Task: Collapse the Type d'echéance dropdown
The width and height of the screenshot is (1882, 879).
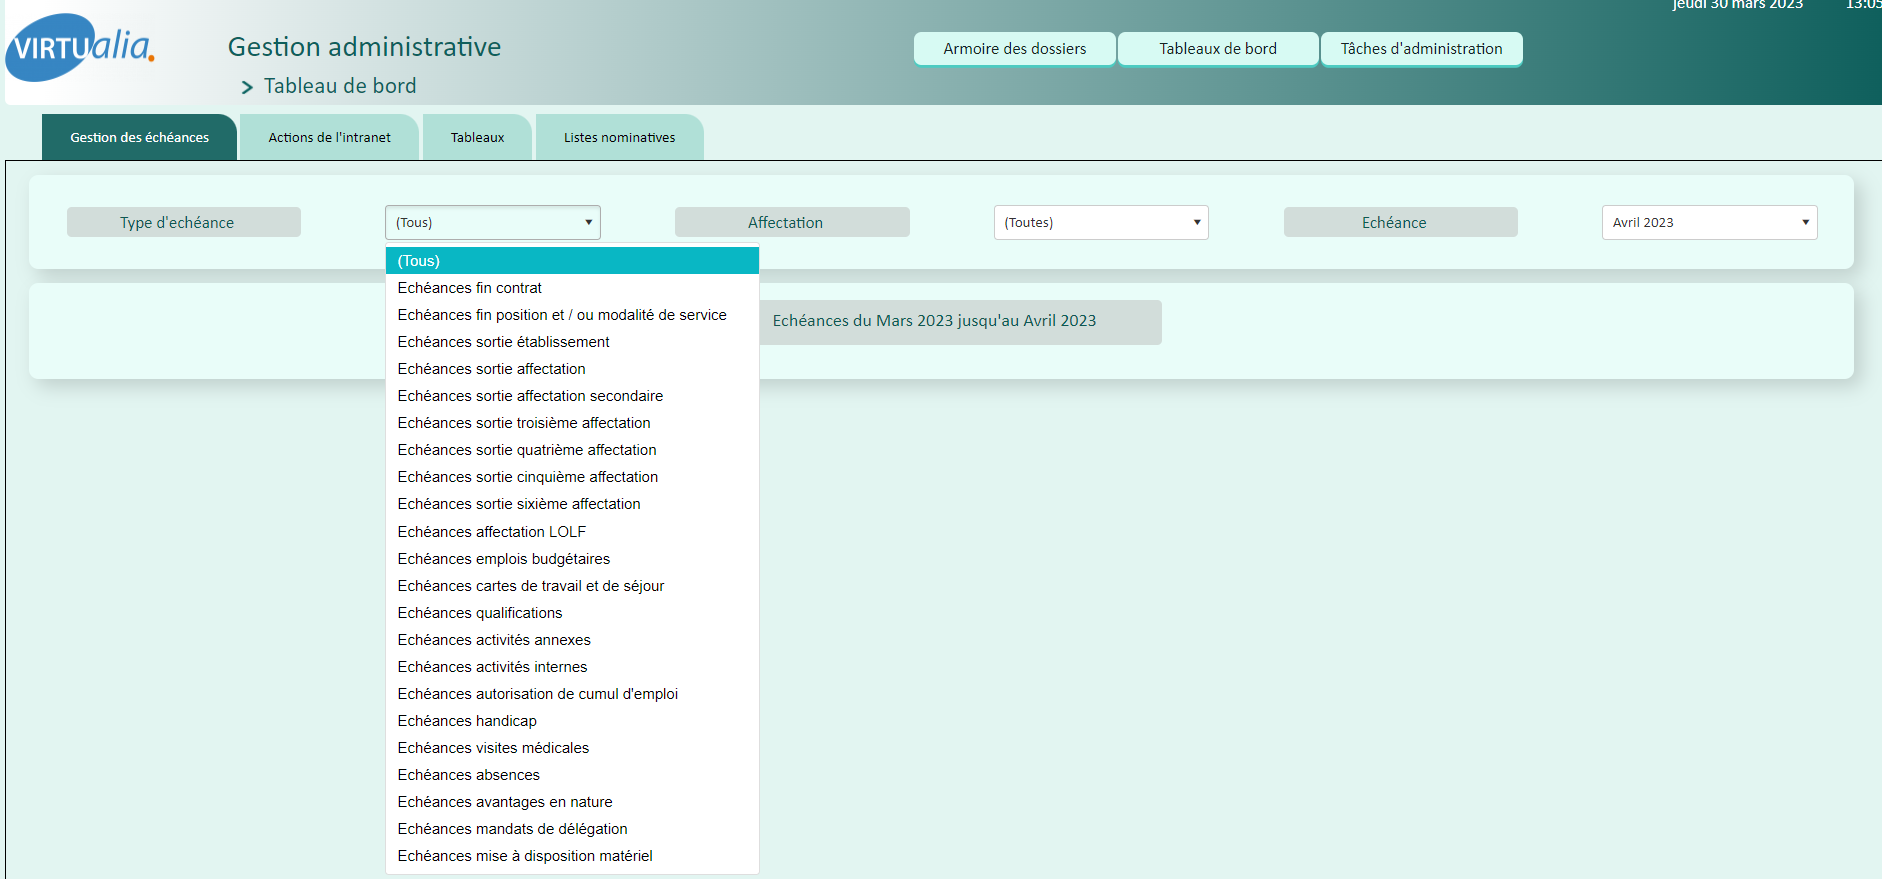Action: point(492,223)
